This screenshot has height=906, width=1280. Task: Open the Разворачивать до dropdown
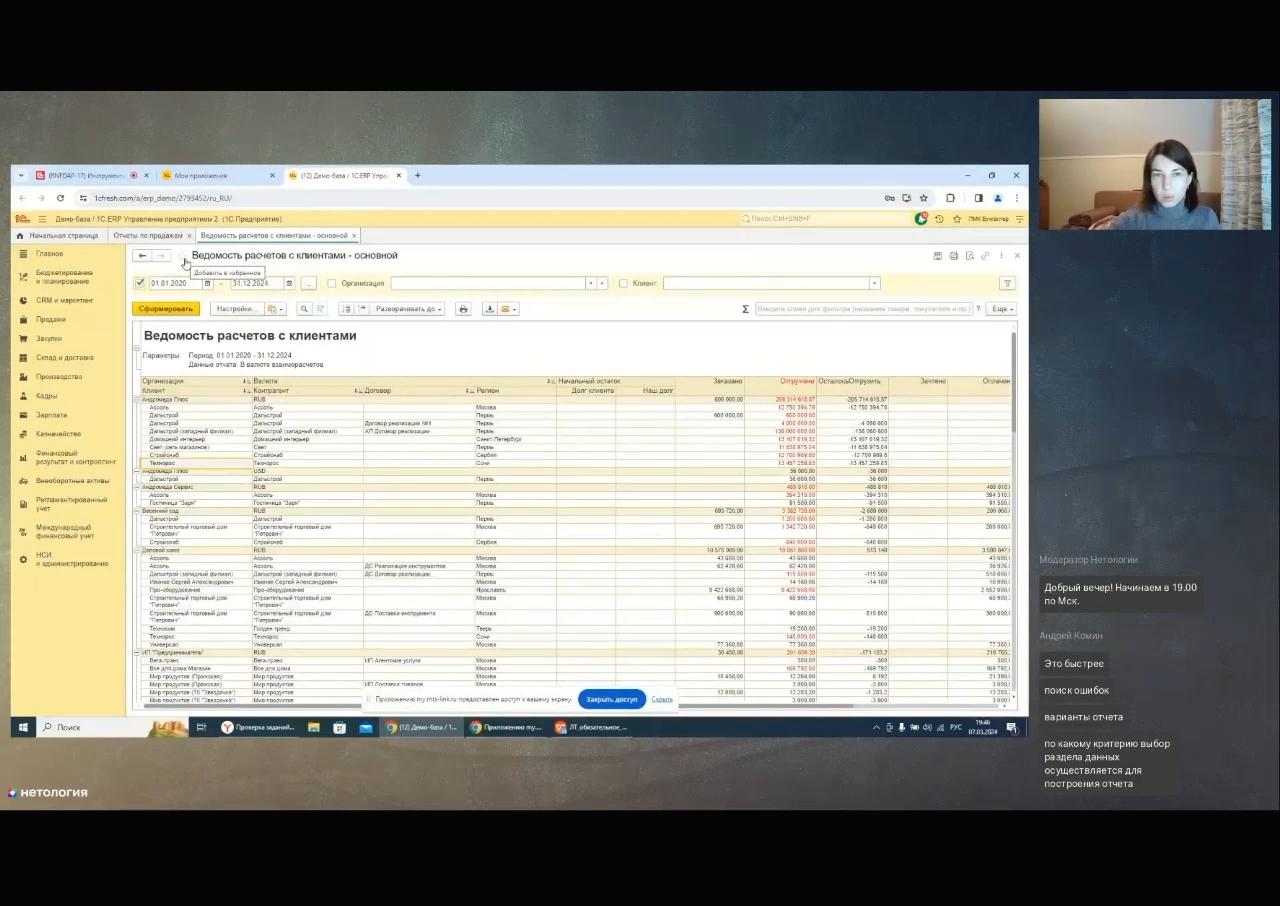409,309
